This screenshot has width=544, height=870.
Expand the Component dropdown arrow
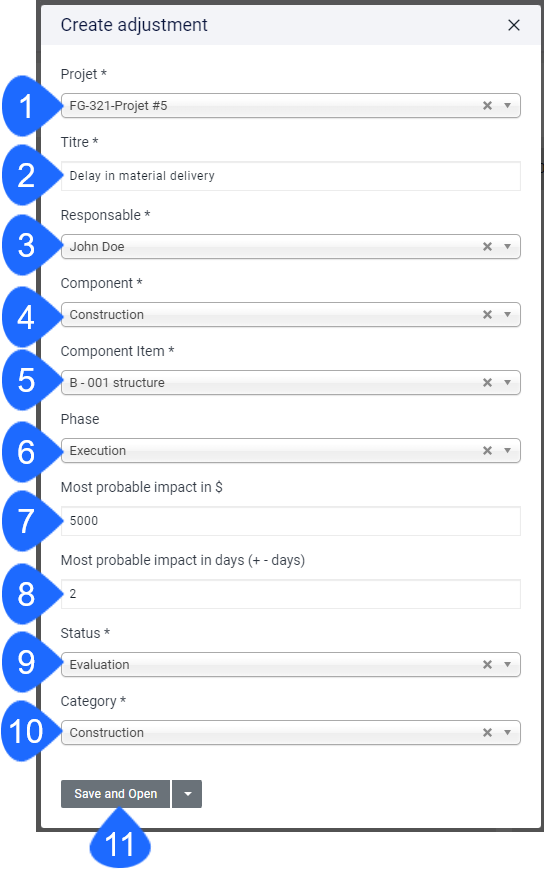pyautogui.click(x=507, y=315)
